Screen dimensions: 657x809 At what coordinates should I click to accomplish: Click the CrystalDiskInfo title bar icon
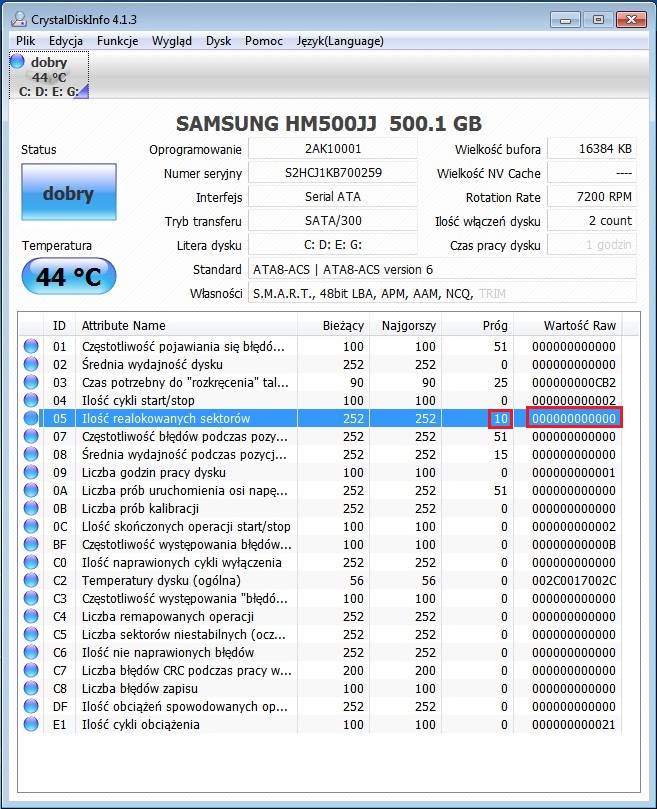pyautogui.click(x=19, y=19)
